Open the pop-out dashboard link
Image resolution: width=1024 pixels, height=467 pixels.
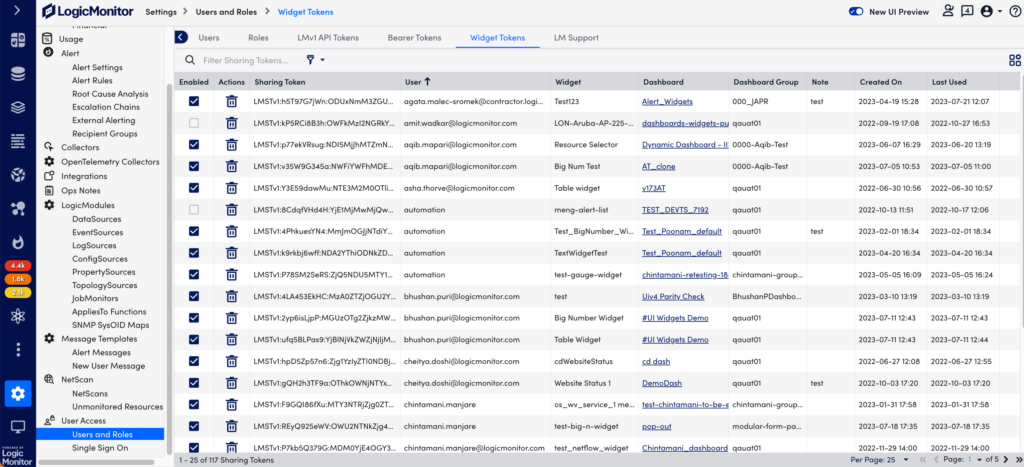pyautogui.click(x=657, y=427)
